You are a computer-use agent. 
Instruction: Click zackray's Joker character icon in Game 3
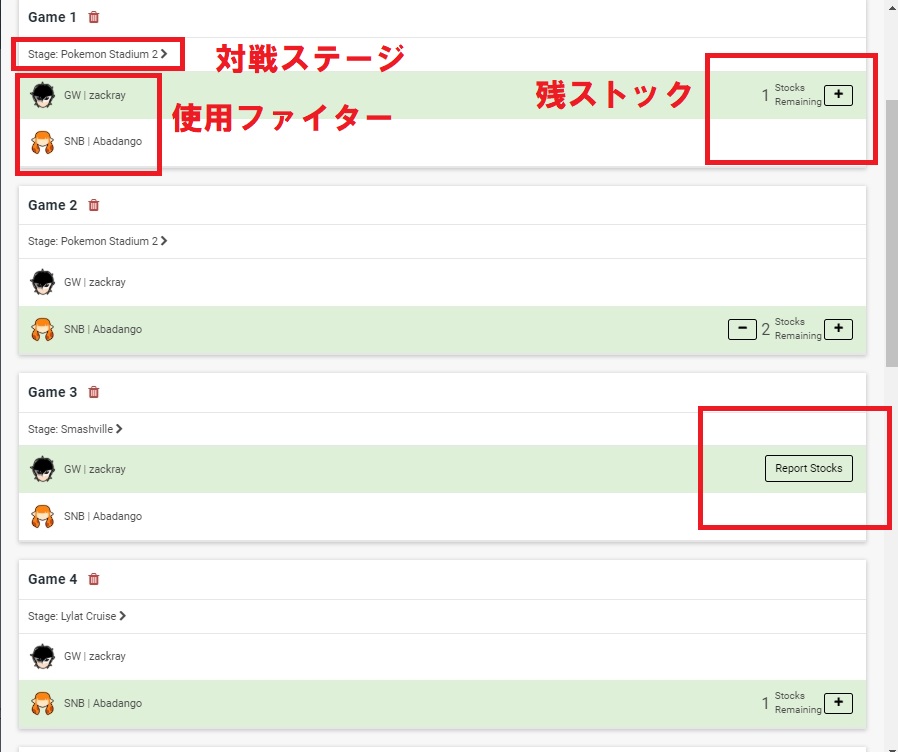click(x=42, y=469)
